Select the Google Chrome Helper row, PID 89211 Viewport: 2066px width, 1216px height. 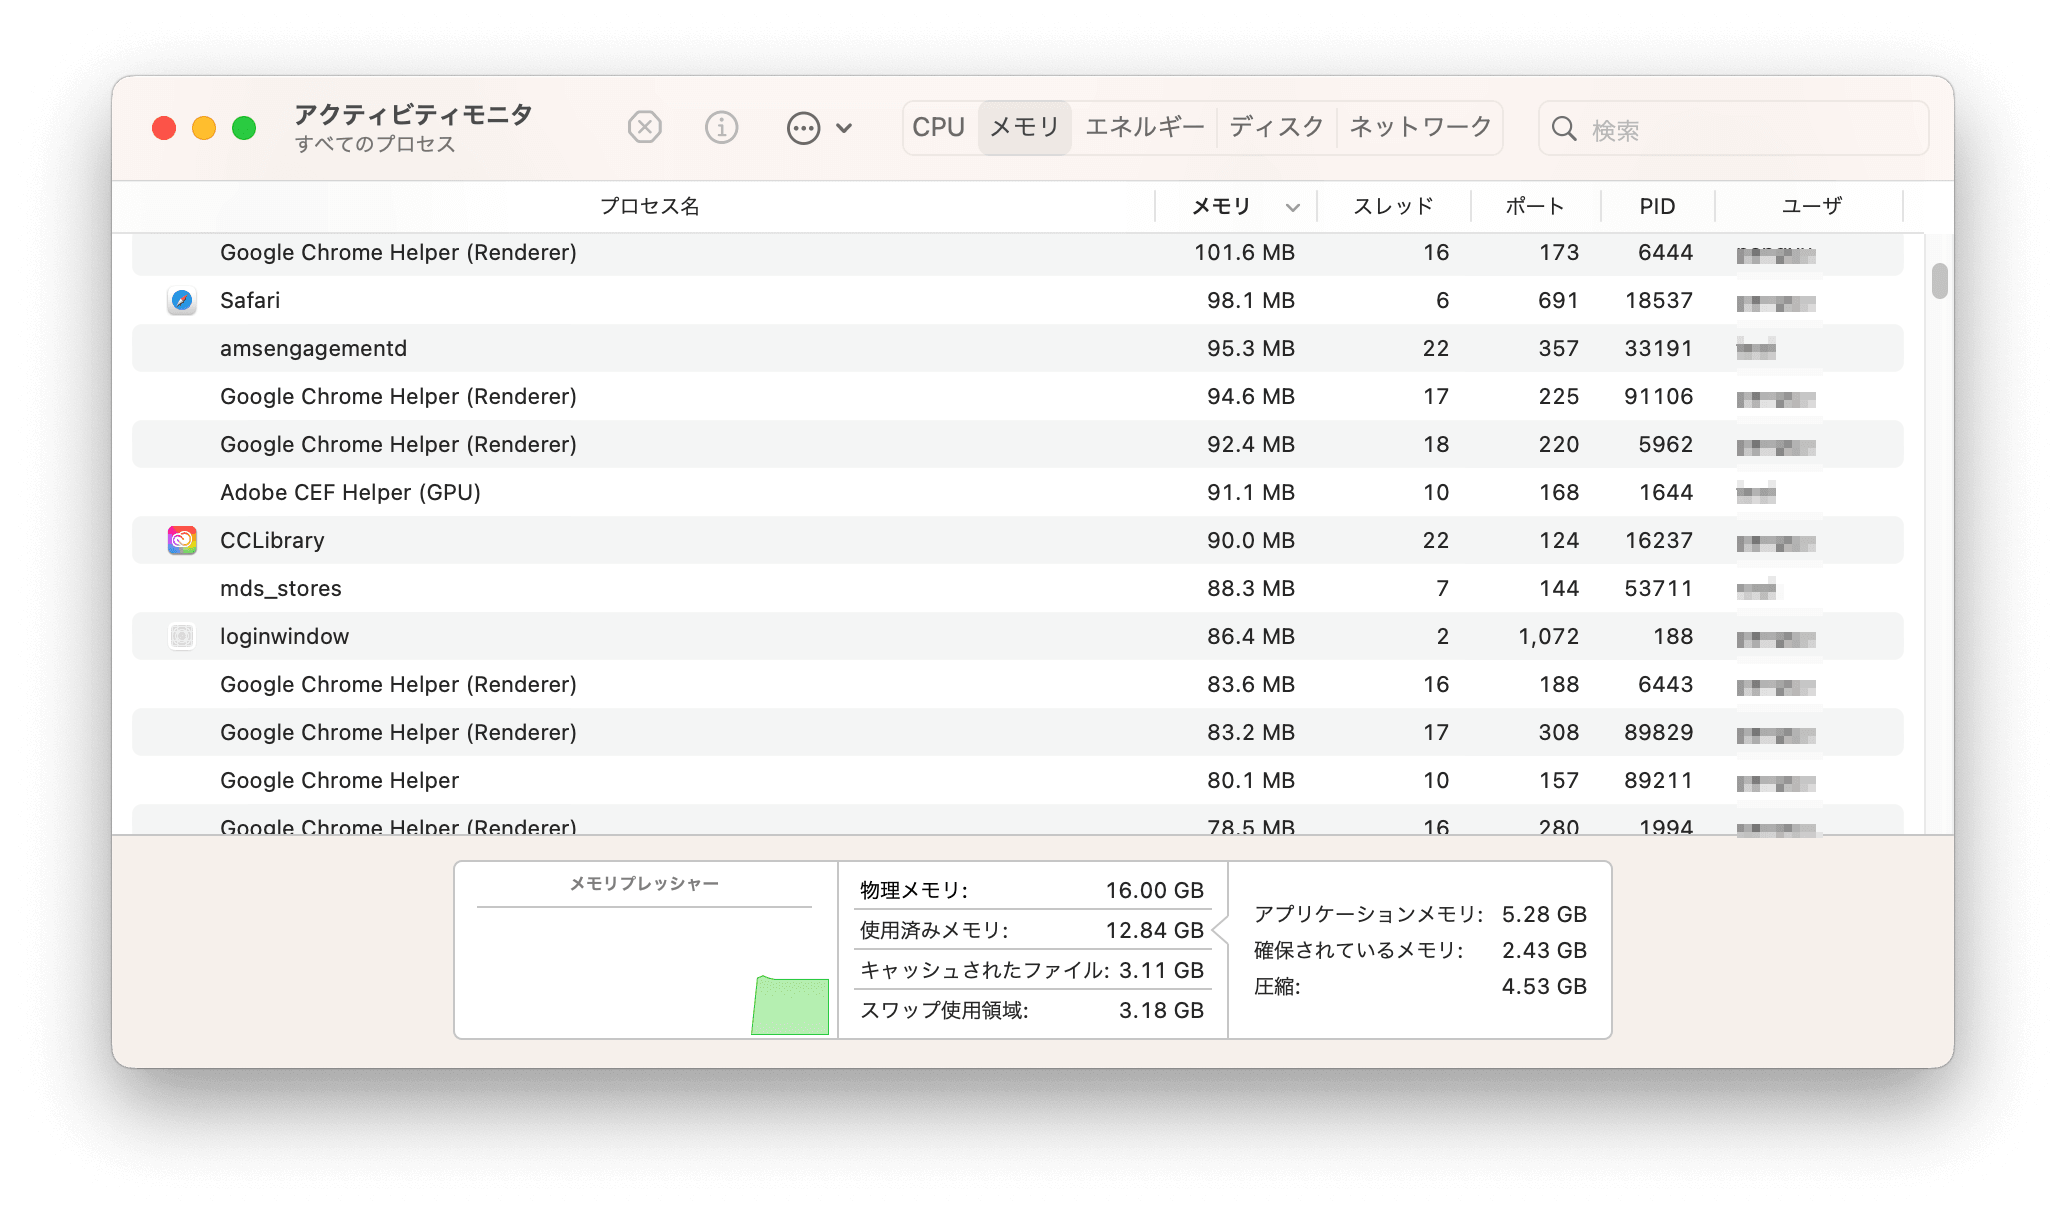[x=1018, y=780]
